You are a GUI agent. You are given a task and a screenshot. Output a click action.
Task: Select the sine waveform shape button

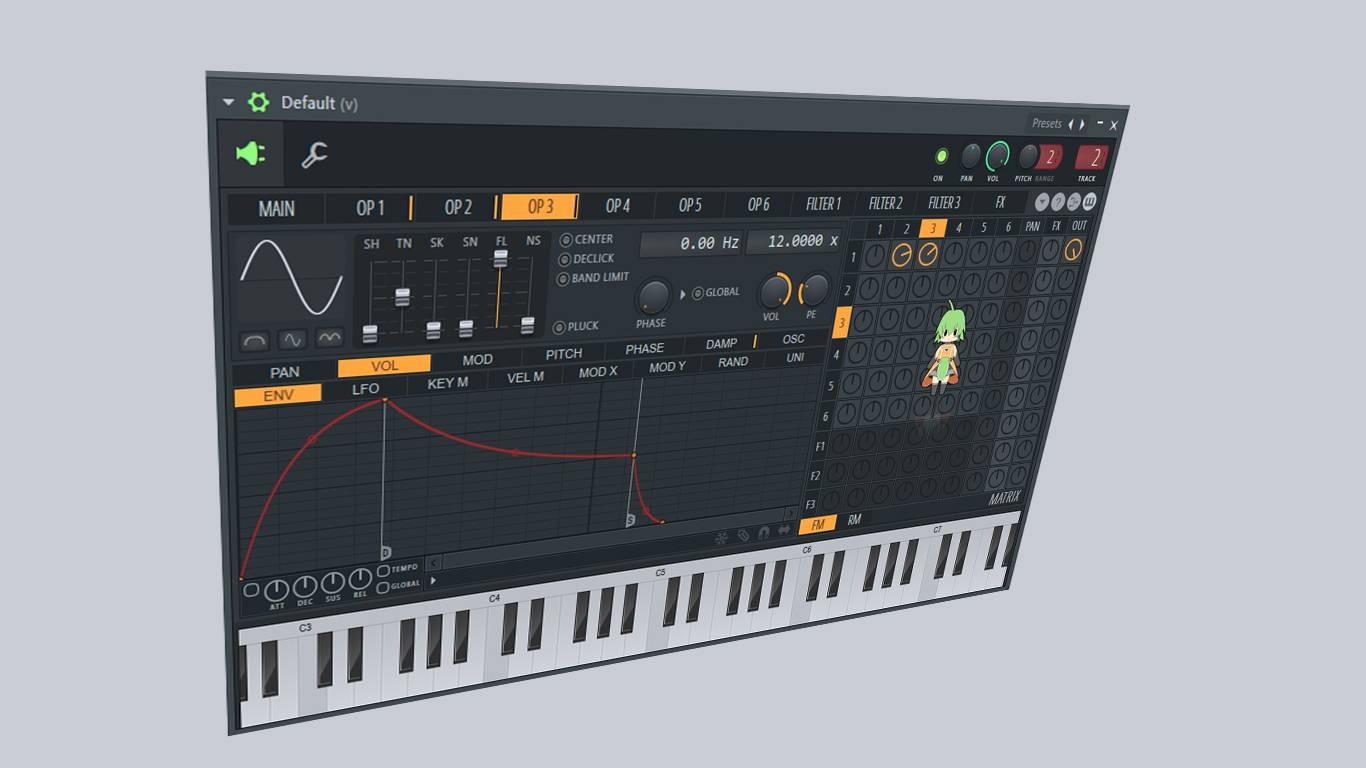[292, 340]
